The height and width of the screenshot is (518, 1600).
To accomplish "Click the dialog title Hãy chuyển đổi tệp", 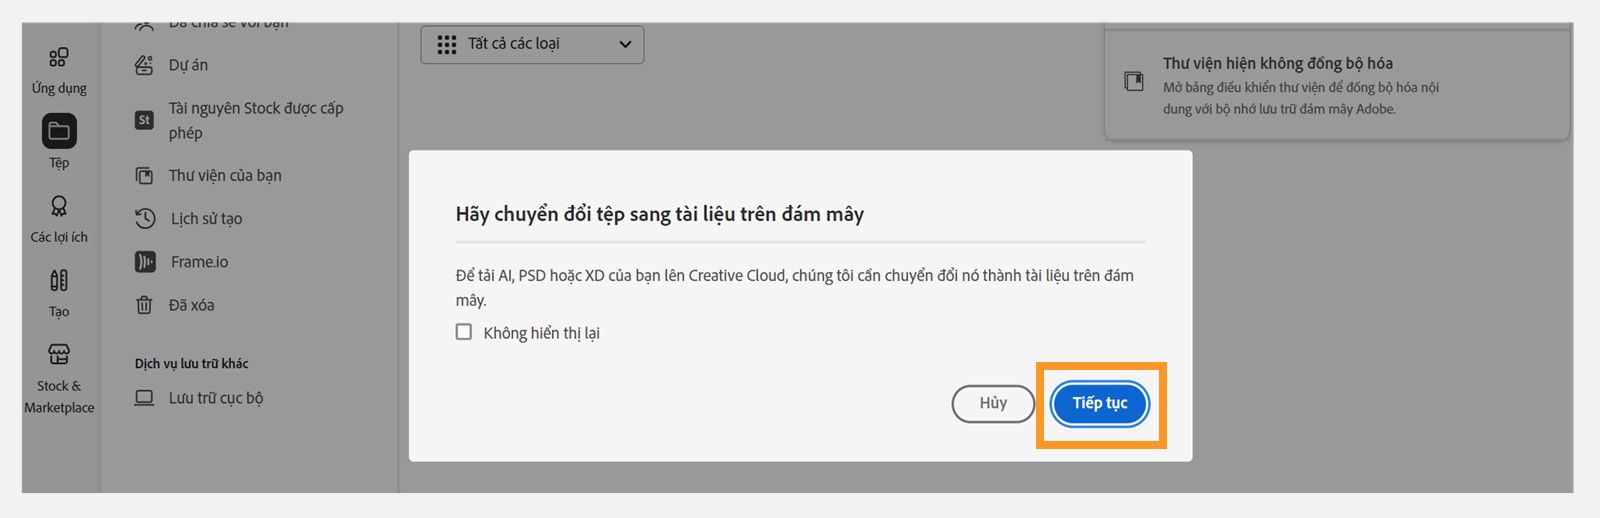I will [659, 214].
